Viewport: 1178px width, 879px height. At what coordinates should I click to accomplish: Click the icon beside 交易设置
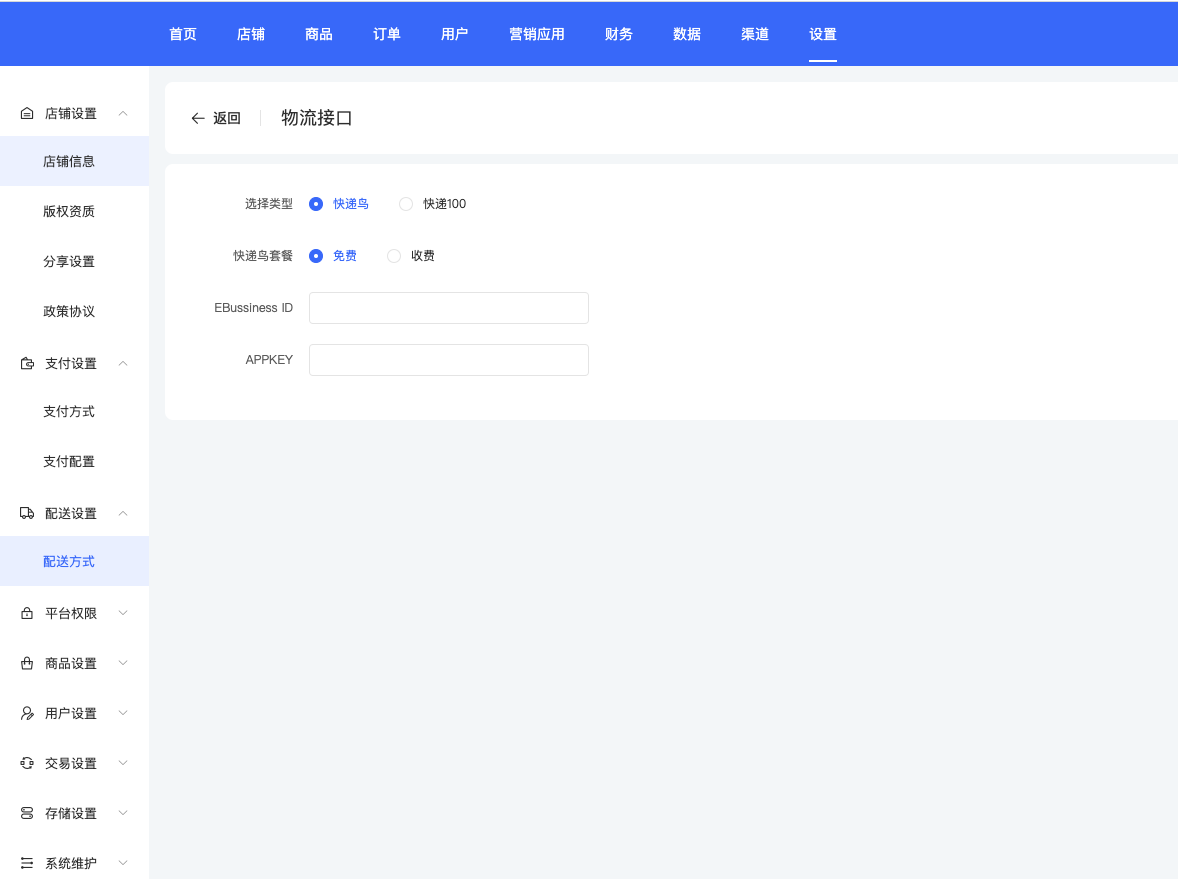[x=27, y=763]
